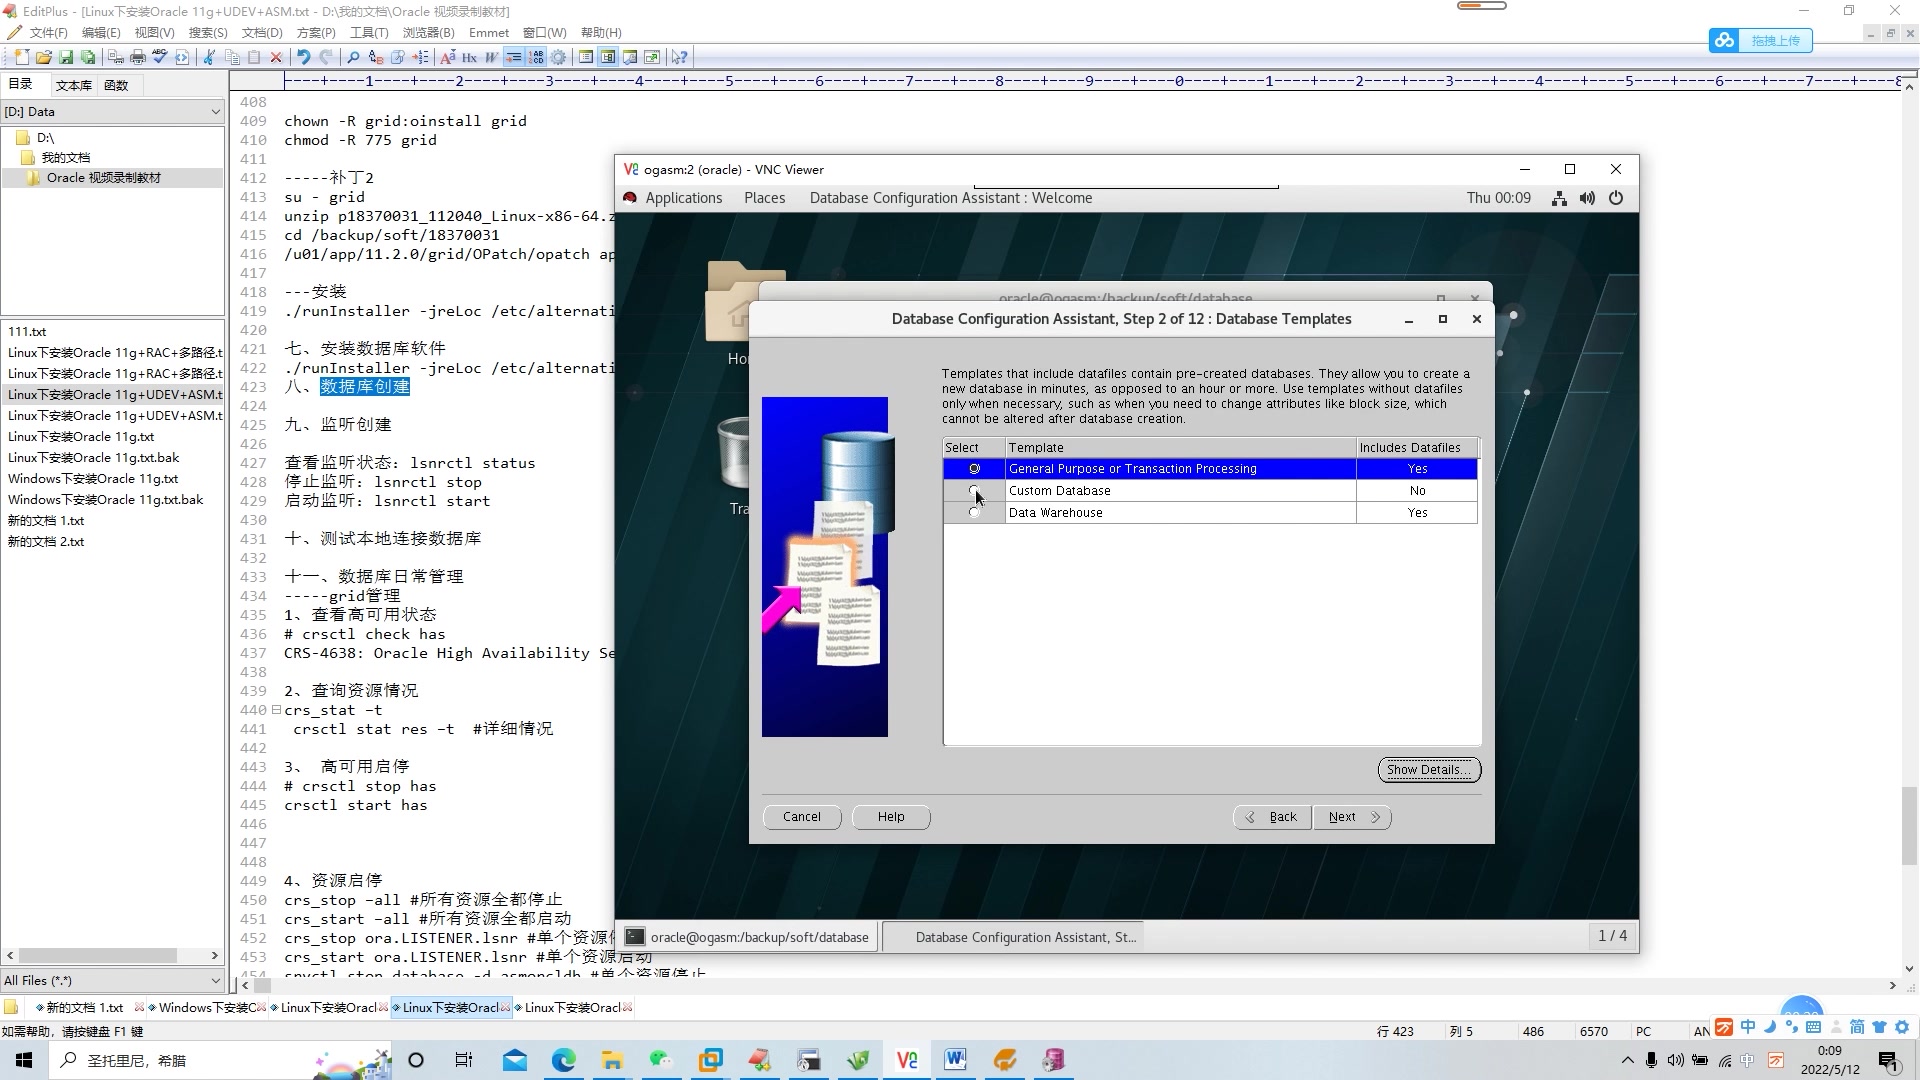Open Word from the taskbar
The image size is (1920, 1080).
click(955, 1060)
